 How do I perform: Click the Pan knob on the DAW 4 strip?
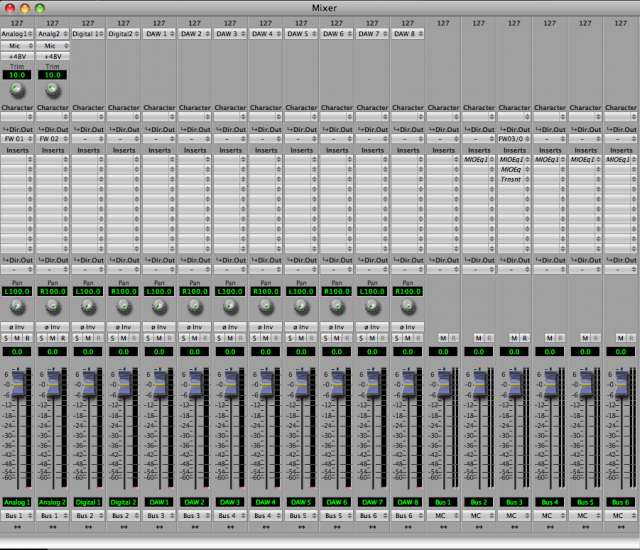266,306
